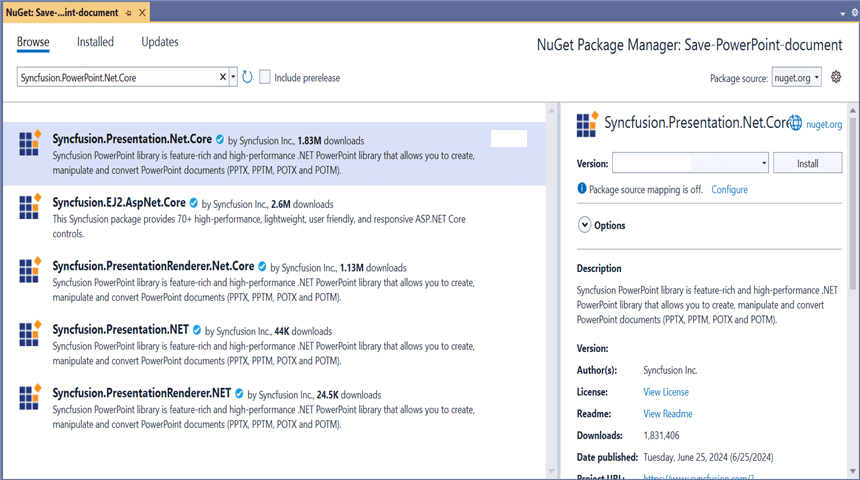This screenshot has width=860, height=480.
Task: Click Syncfusion logo in details pane
Action: pyautogui.click(x=587, y=124)
